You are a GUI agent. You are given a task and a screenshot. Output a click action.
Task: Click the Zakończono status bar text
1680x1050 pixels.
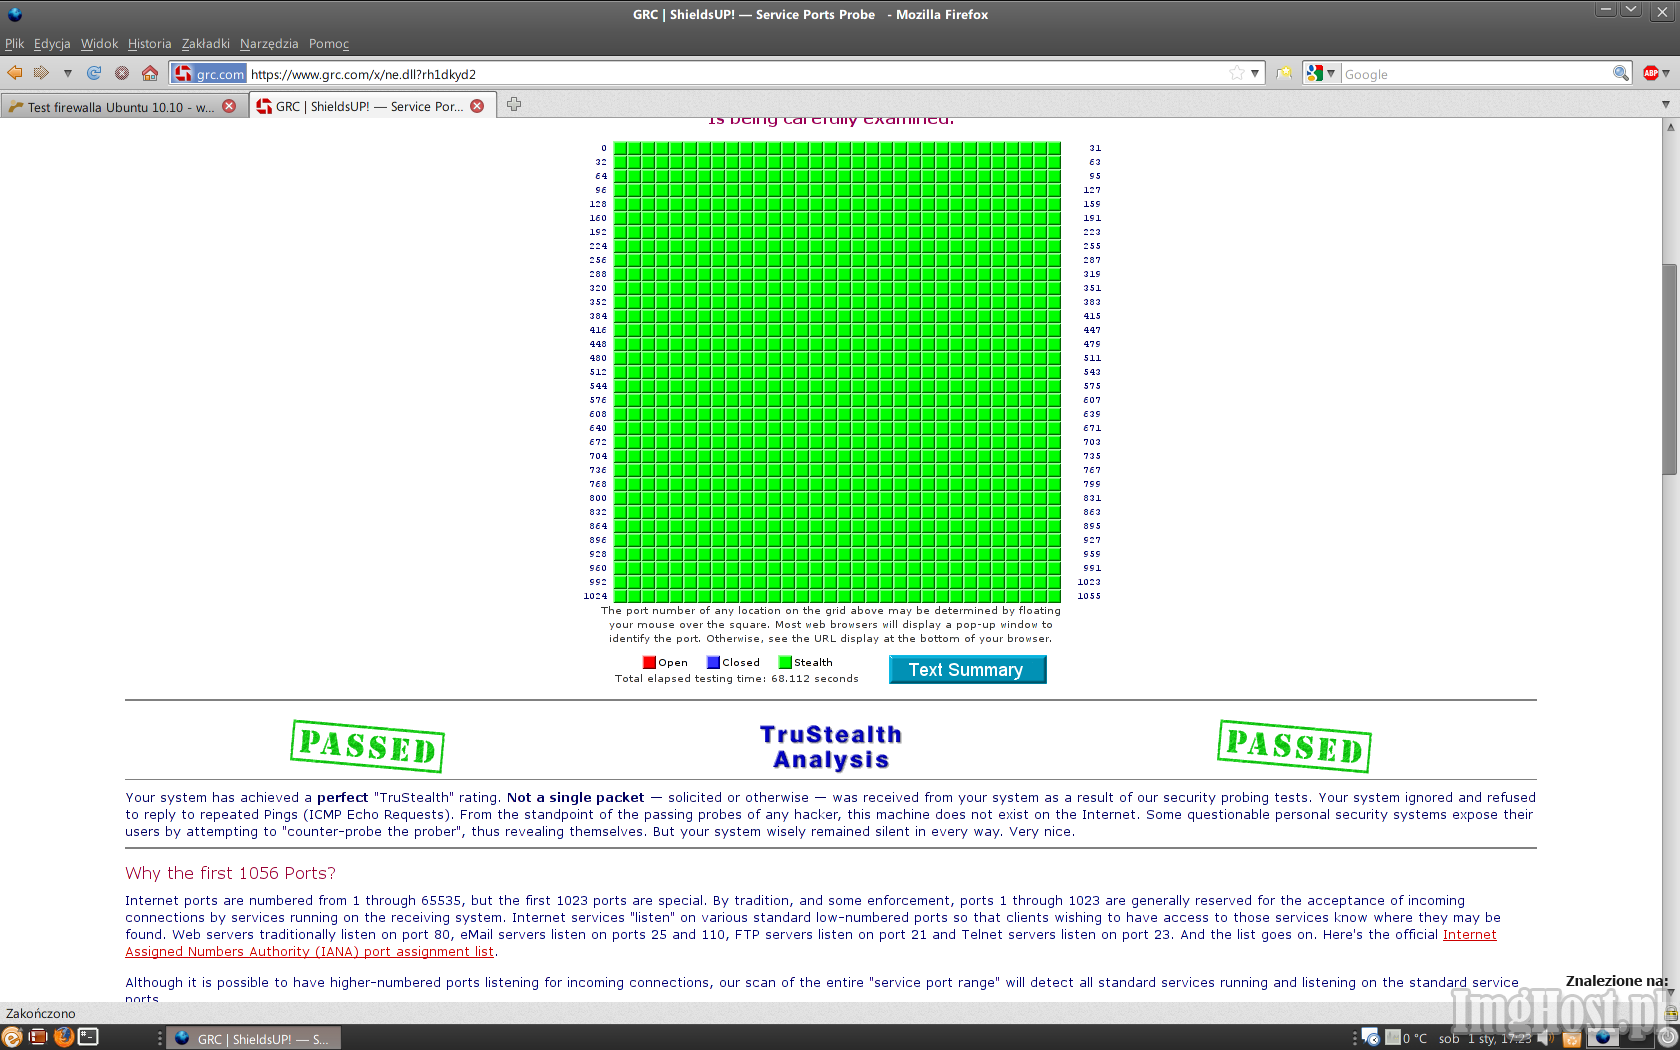(40, 1013)
